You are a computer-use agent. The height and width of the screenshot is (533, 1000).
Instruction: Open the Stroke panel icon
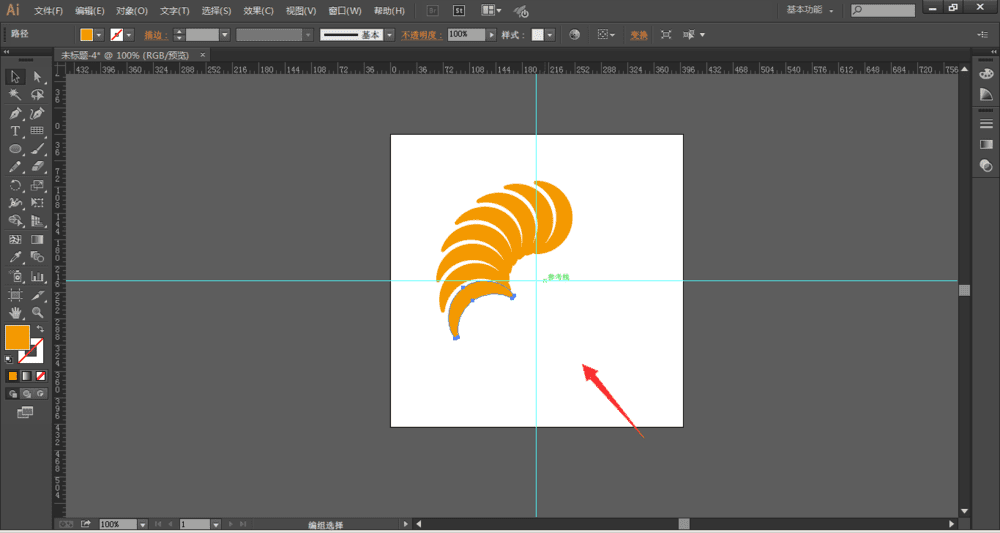point(986,123)
